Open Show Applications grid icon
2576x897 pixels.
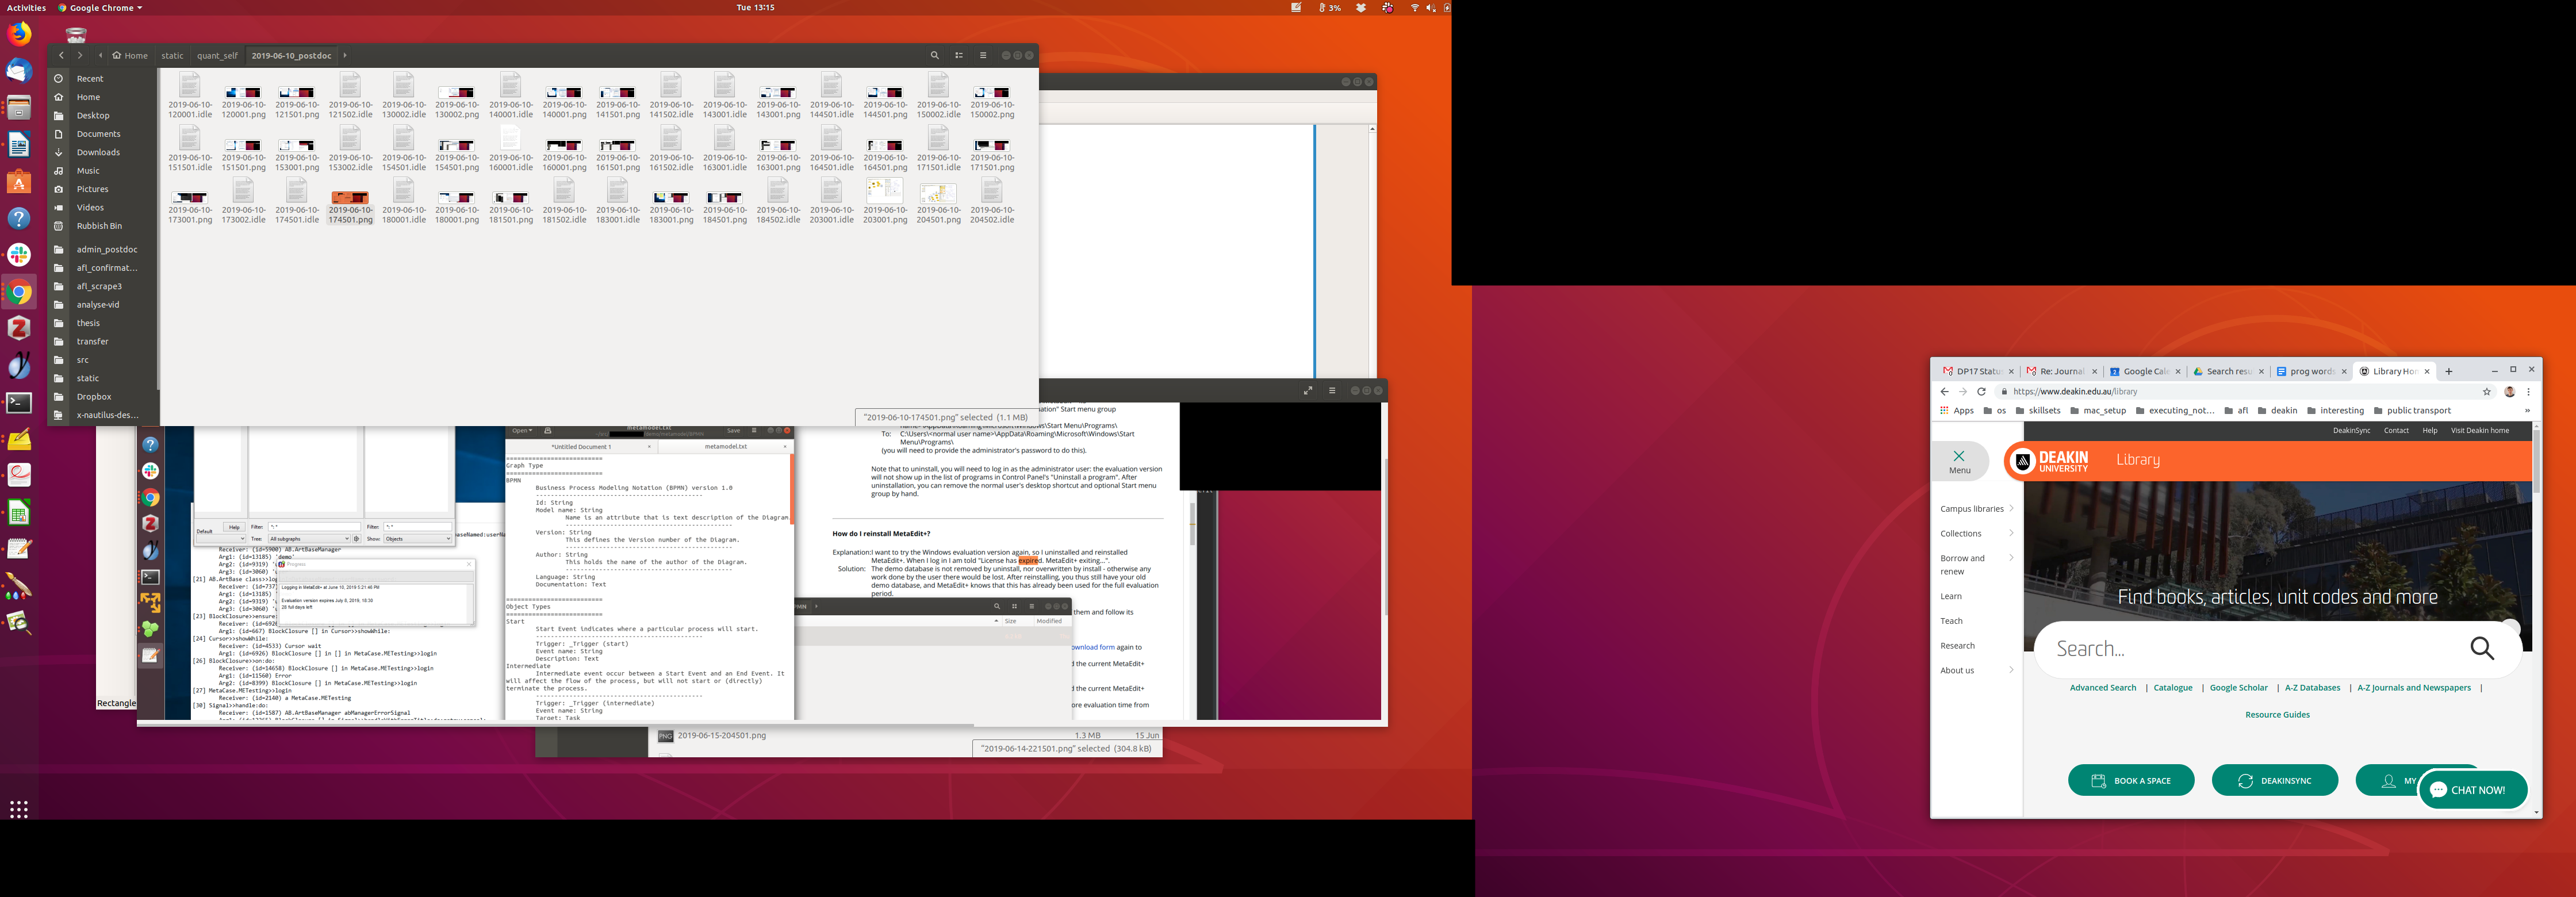19,809
